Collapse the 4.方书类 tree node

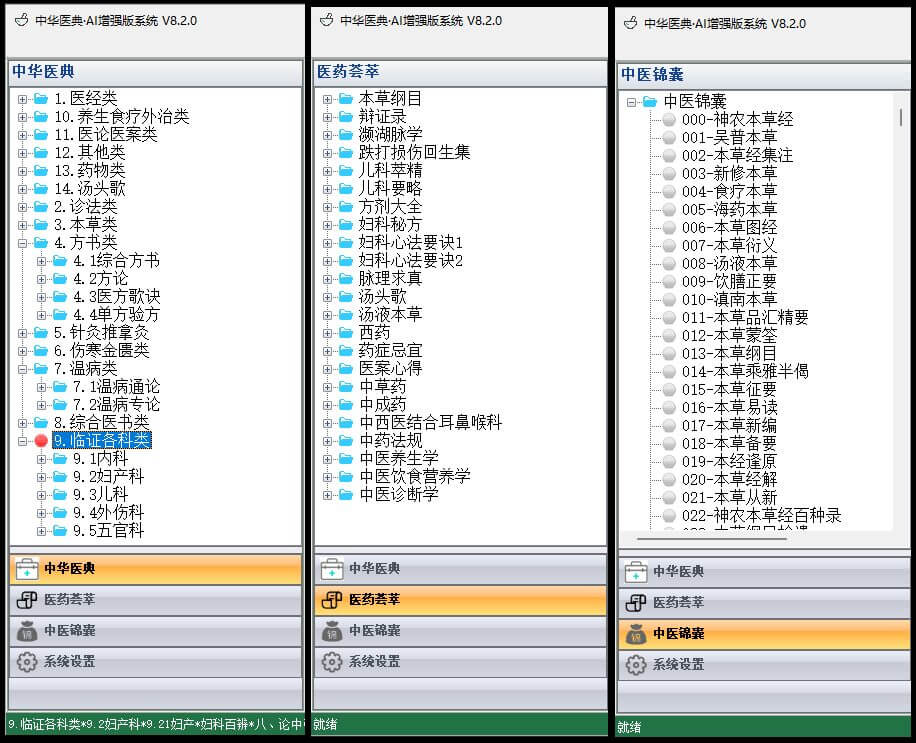[22, 243]
